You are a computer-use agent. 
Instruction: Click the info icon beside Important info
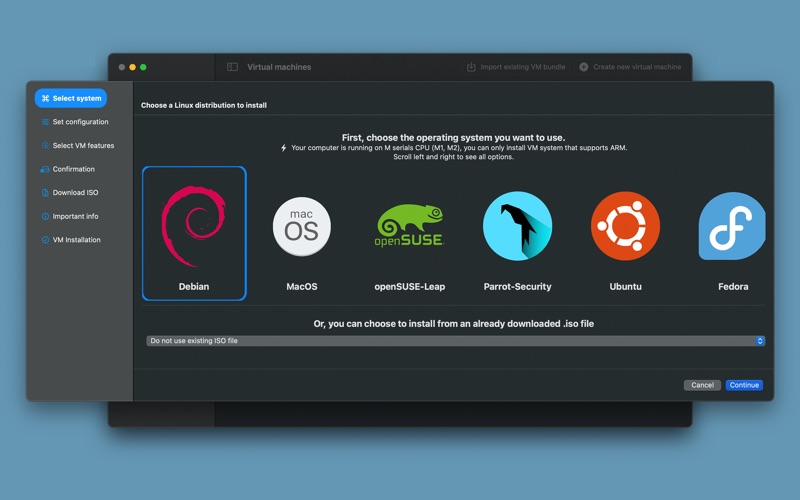point(45,216)
